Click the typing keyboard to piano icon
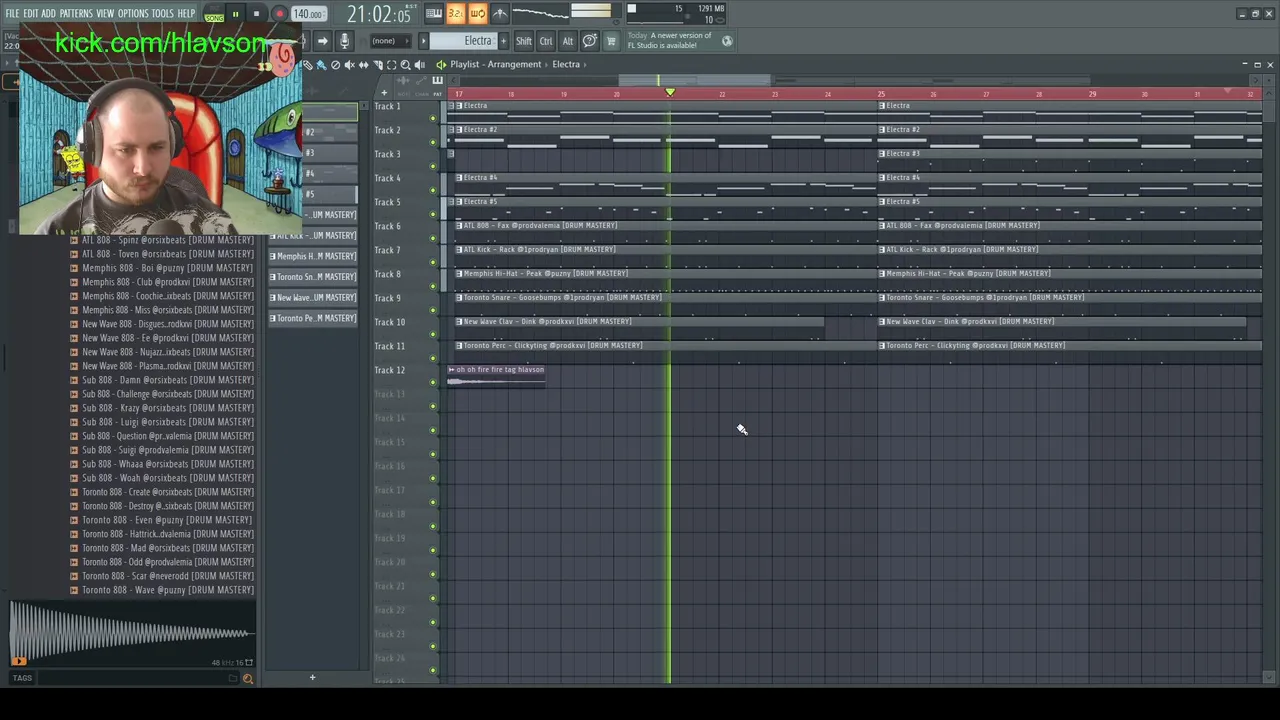 [x=434, y=14]
